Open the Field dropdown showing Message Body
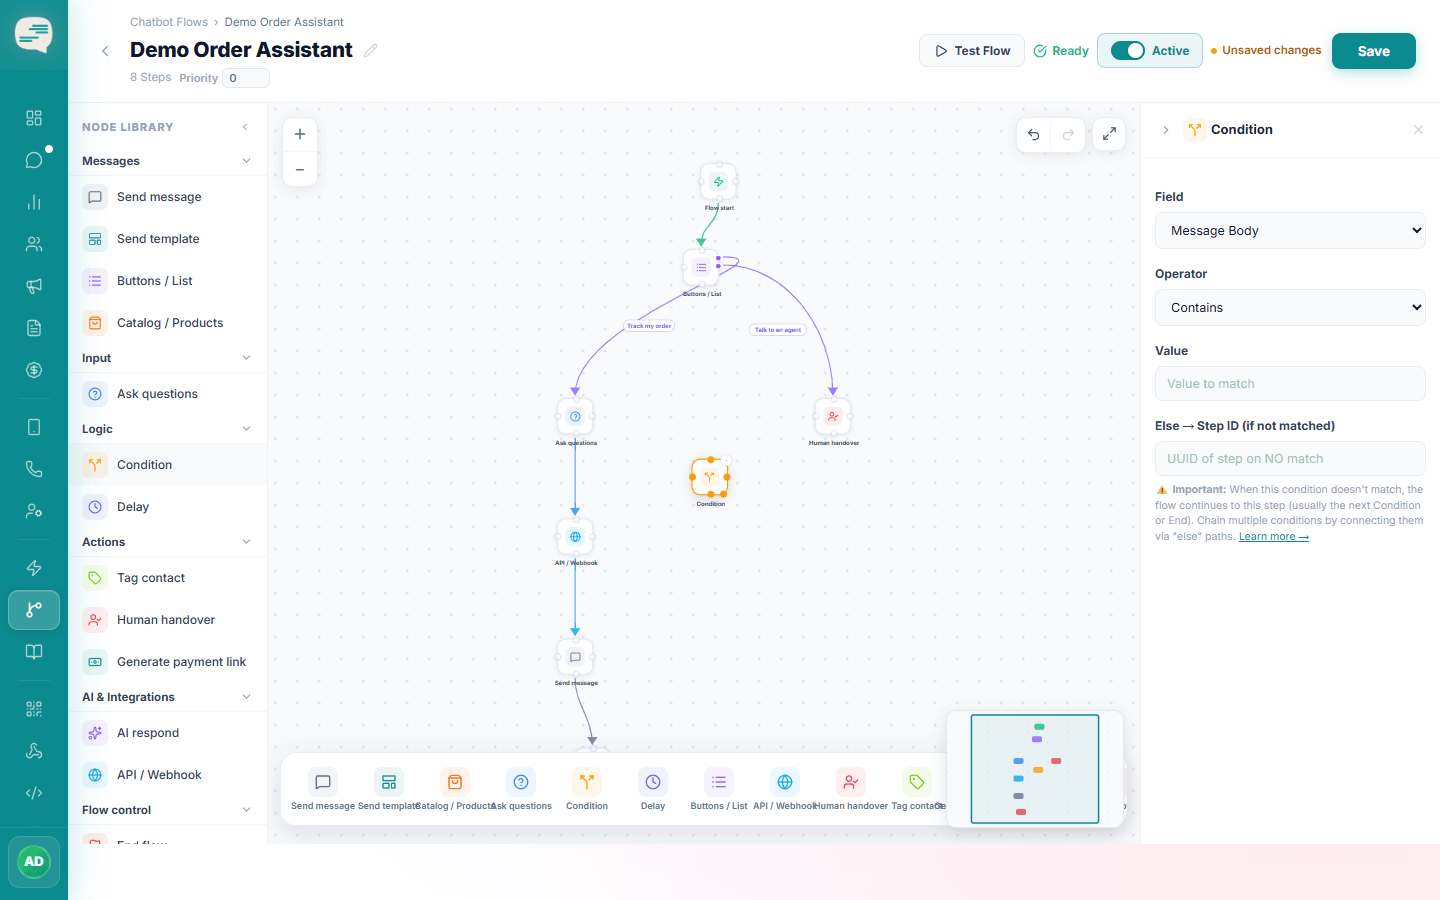 [1290, 230]
